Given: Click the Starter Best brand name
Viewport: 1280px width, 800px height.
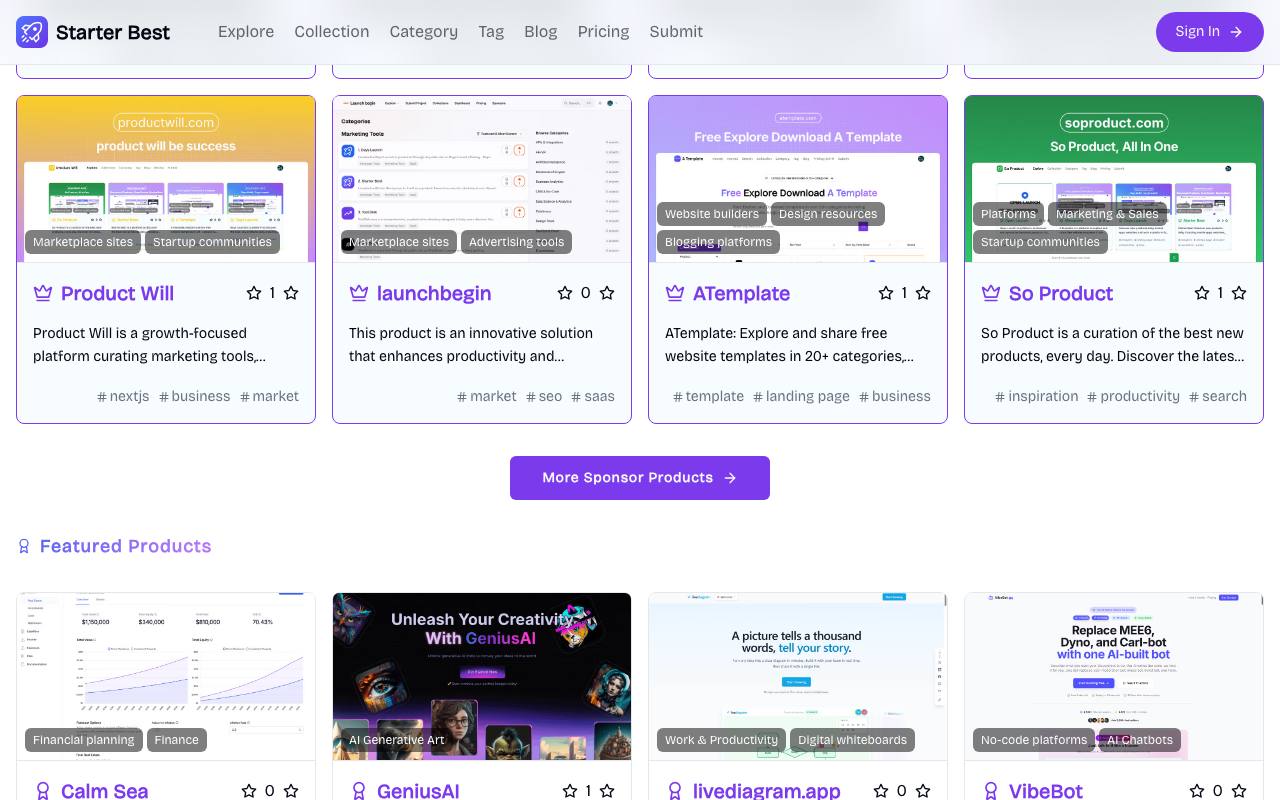Looking at the screenshot, I should click(113, 32).
